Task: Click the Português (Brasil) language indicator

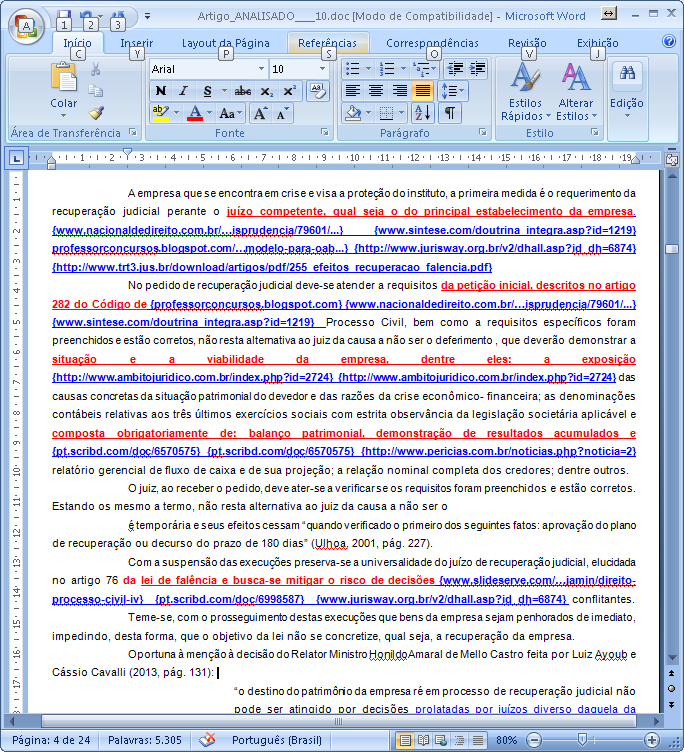Action: click(x=276, y=740)
